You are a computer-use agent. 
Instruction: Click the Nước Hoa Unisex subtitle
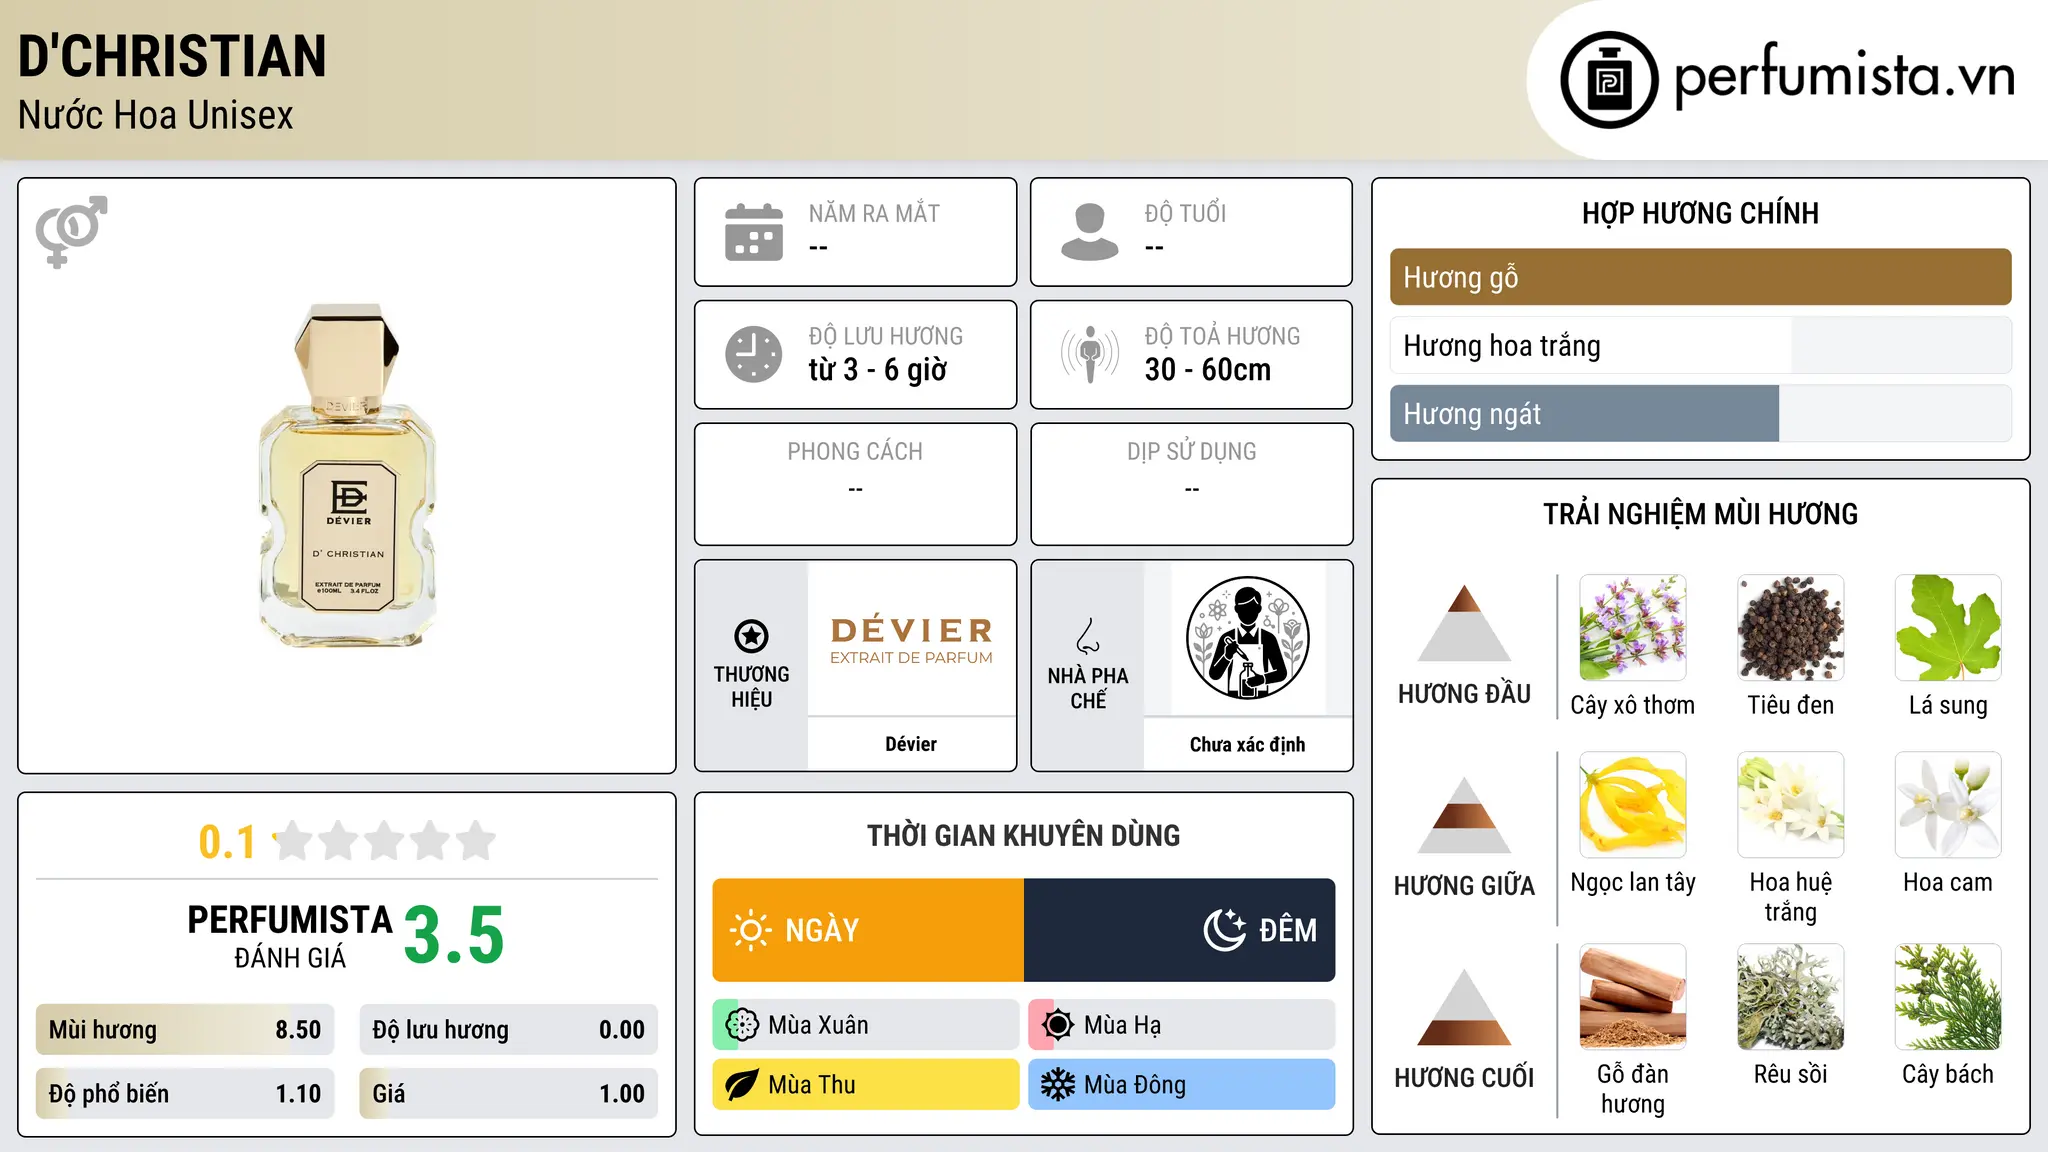click(156, 116)
